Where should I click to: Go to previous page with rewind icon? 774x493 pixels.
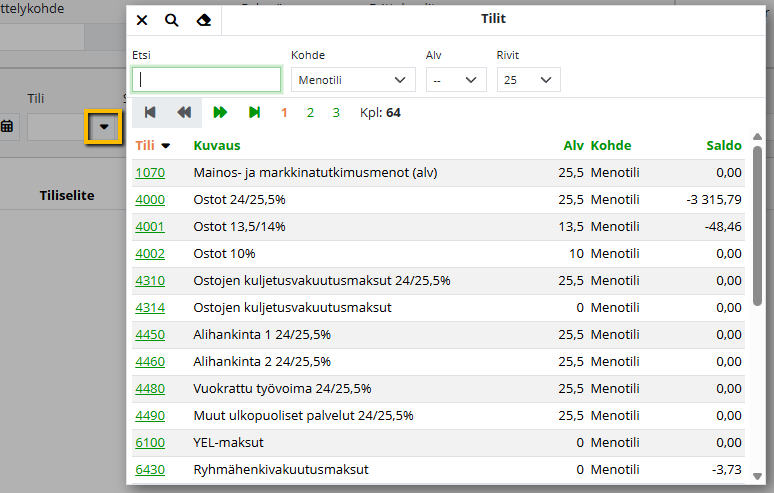(x=184, y=113)
